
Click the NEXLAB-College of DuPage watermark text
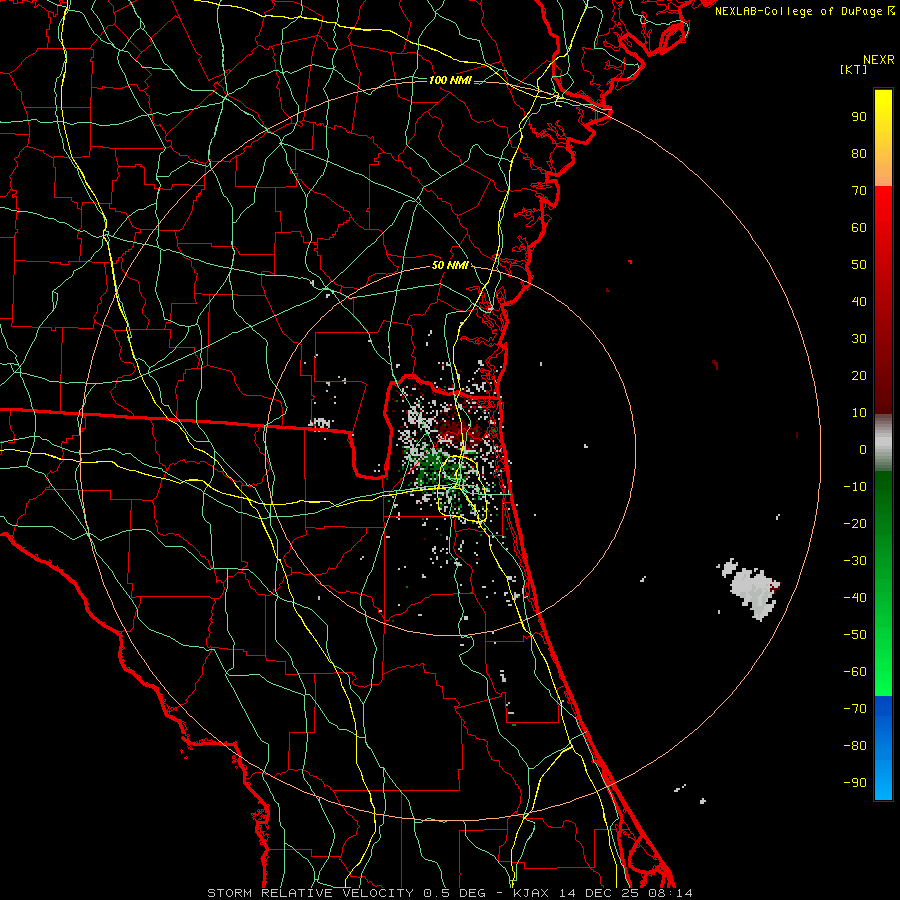(x=805, y=11)
